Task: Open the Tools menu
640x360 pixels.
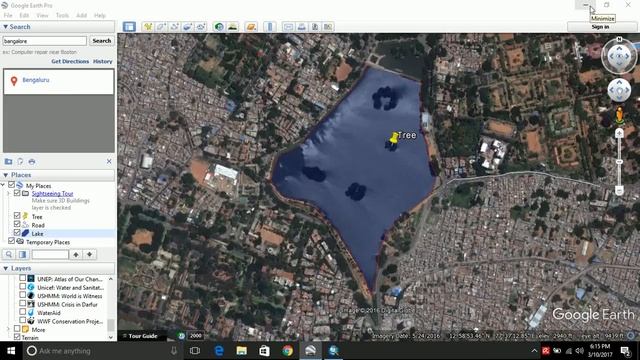Action: (x=62, y=16)
